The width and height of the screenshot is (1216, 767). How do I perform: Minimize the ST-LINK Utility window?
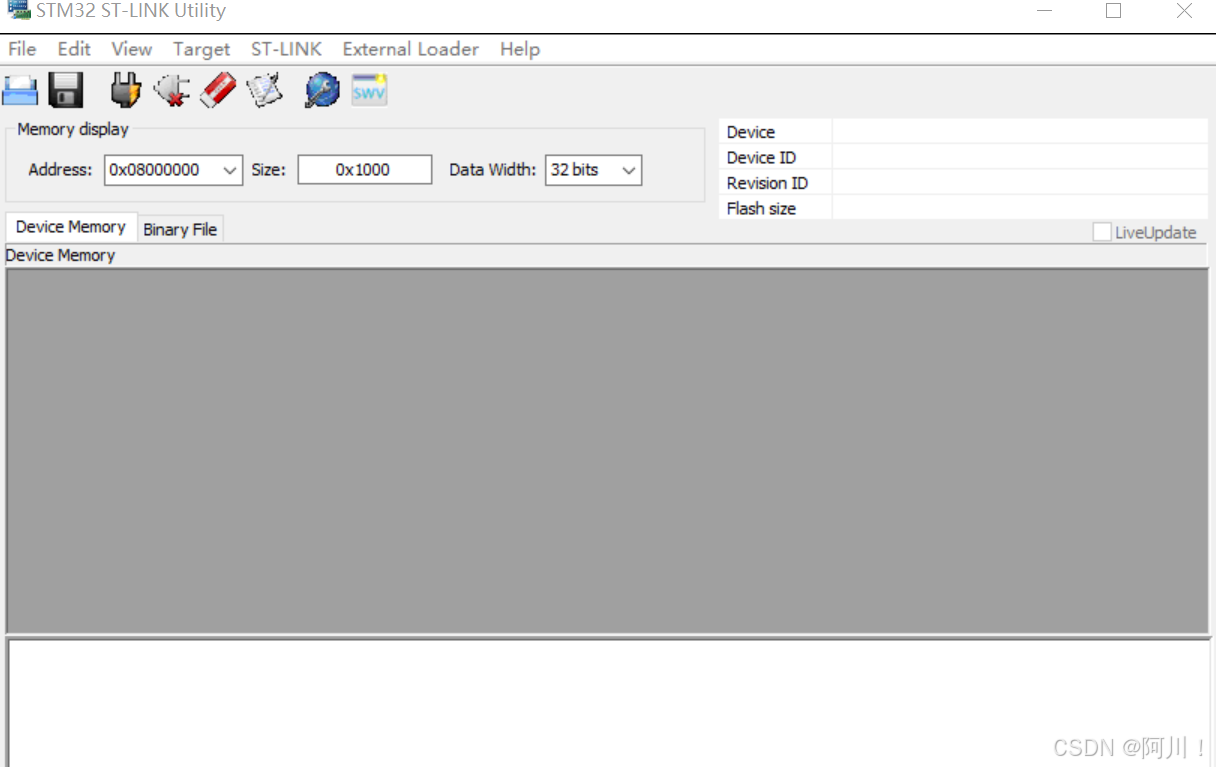click(x=1045, y=11)
